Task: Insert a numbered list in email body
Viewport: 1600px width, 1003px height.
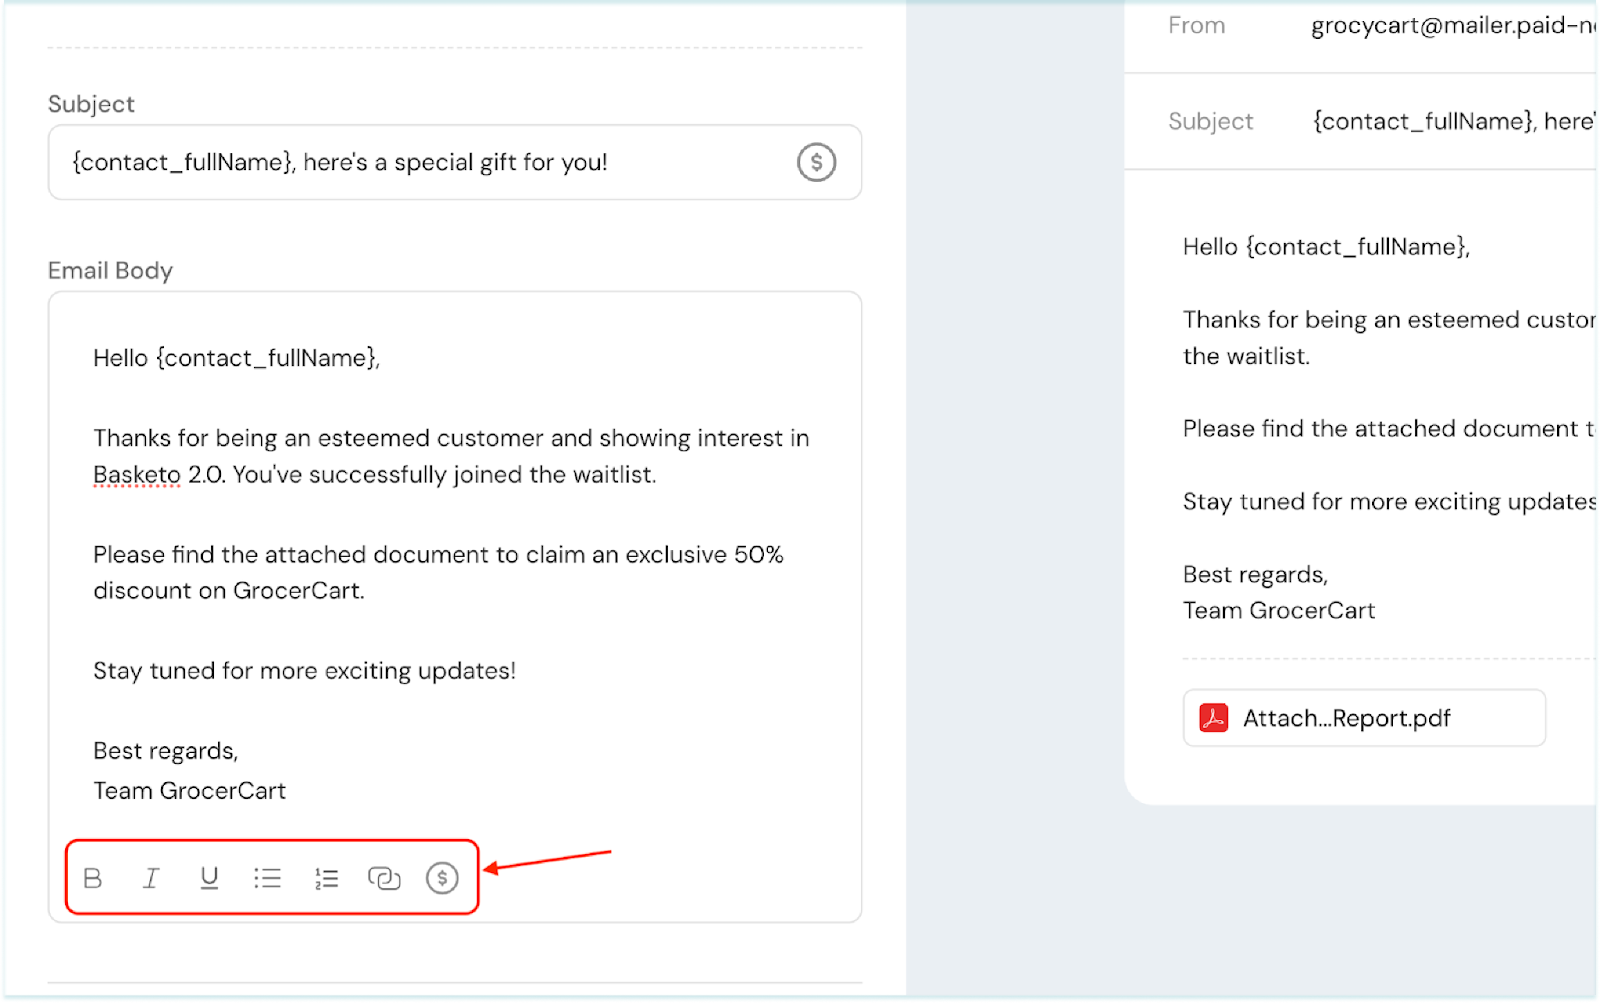Action: coord(326,878)
